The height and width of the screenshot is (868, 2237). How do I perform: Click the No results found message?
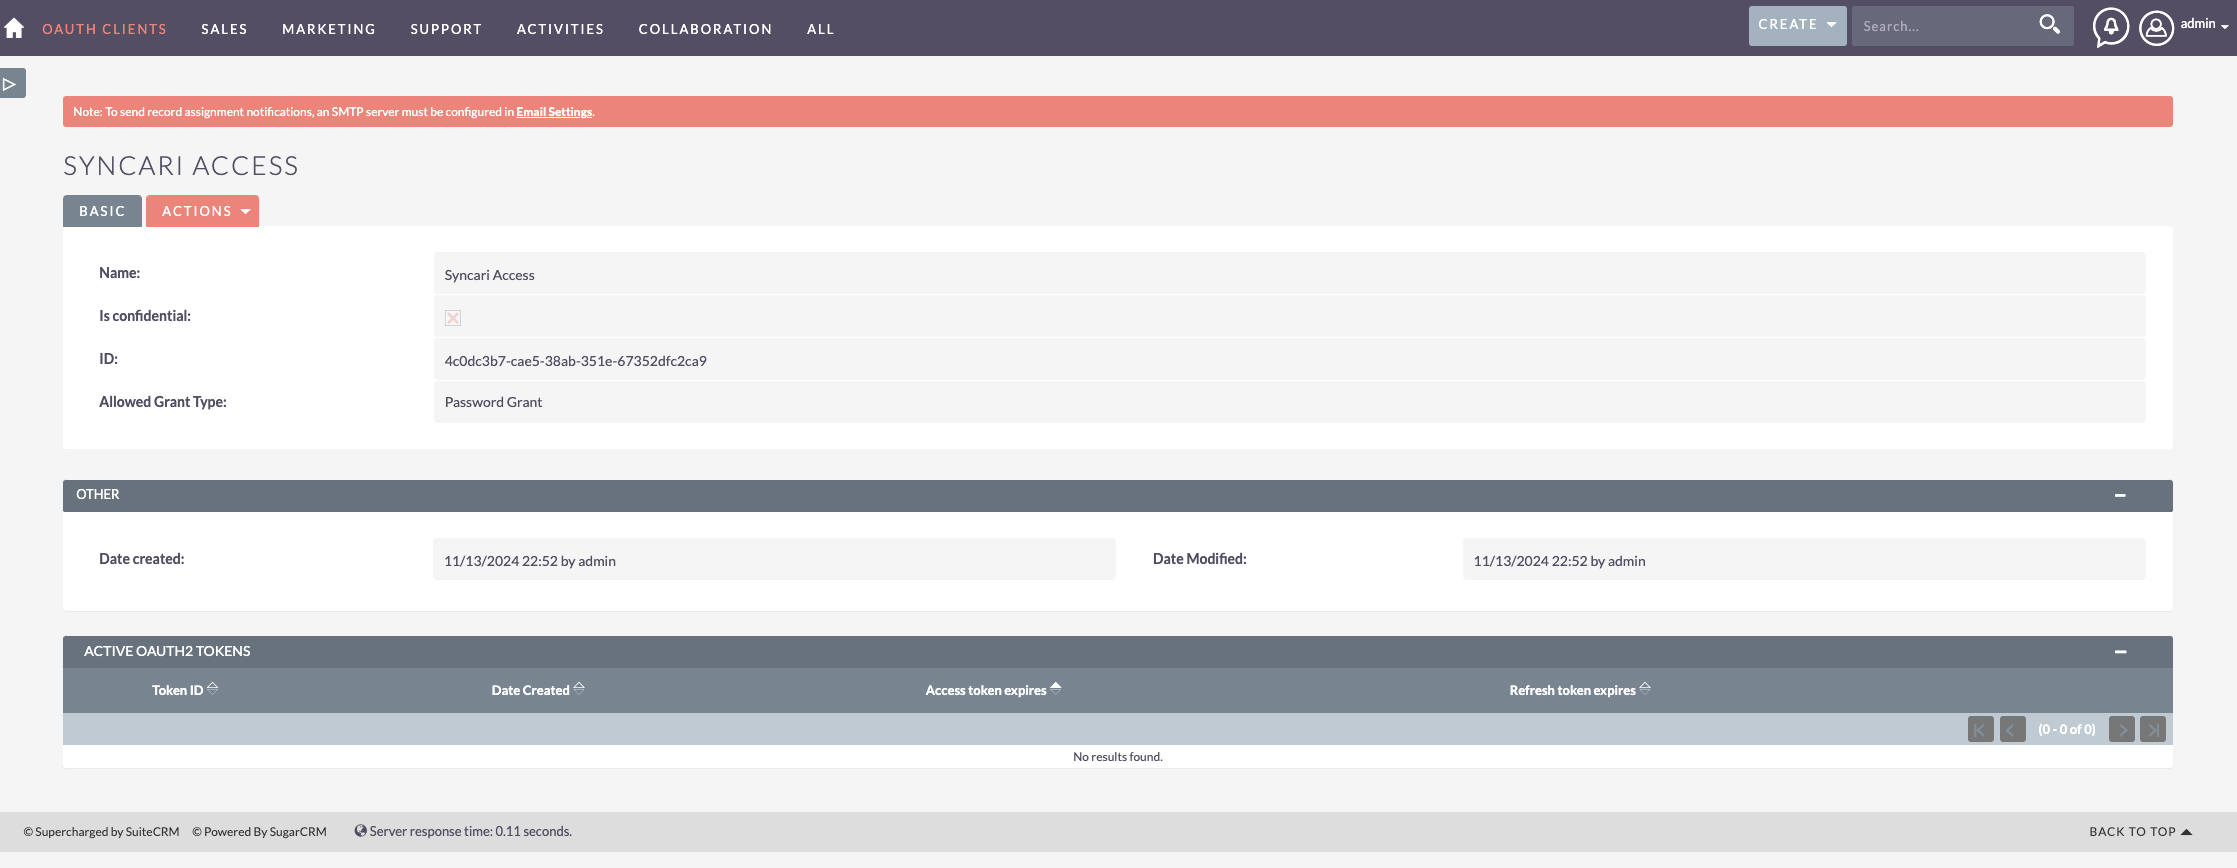coord(1117,757)
